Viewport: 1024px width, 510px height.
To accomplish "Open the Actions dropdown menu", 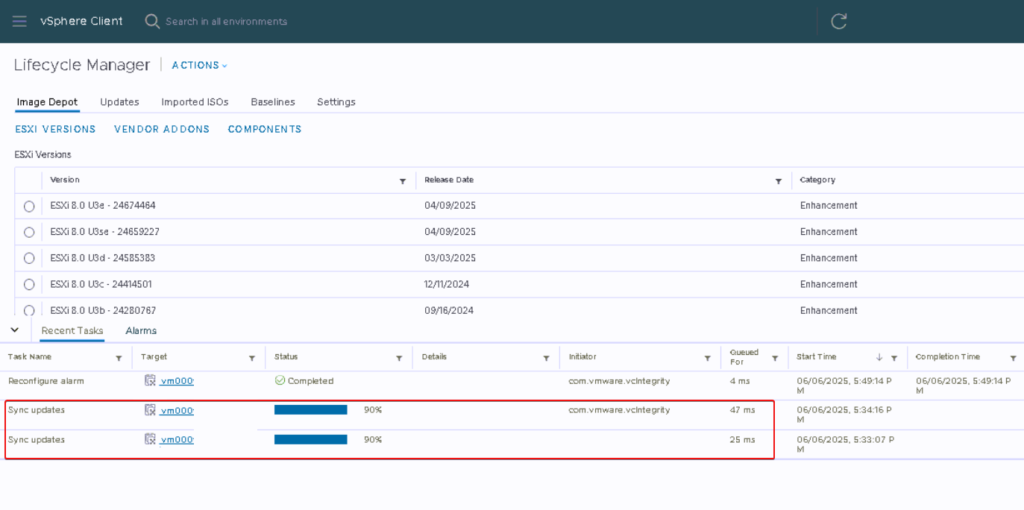I will pyautogui.click(x=199, y=65).
